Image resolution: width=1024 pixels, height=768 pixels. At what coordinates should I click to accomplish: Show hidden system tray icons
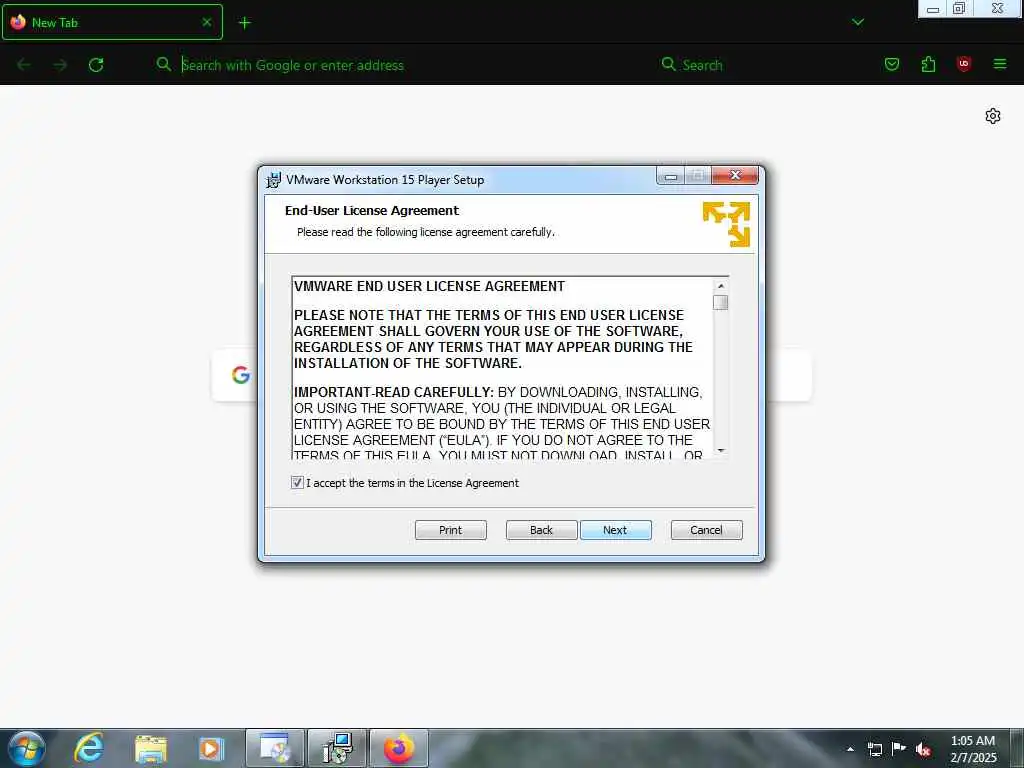click(x=850, y=749)
